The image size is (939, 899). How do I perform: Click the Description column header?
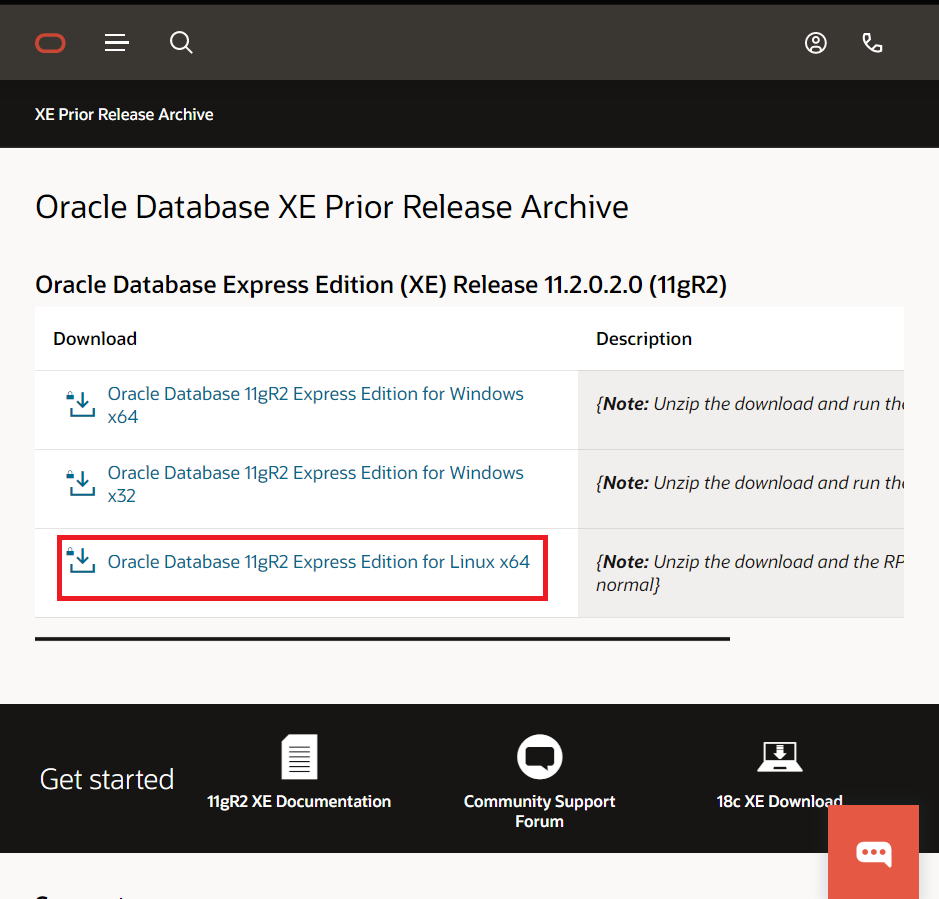click(x=644, y=339)
